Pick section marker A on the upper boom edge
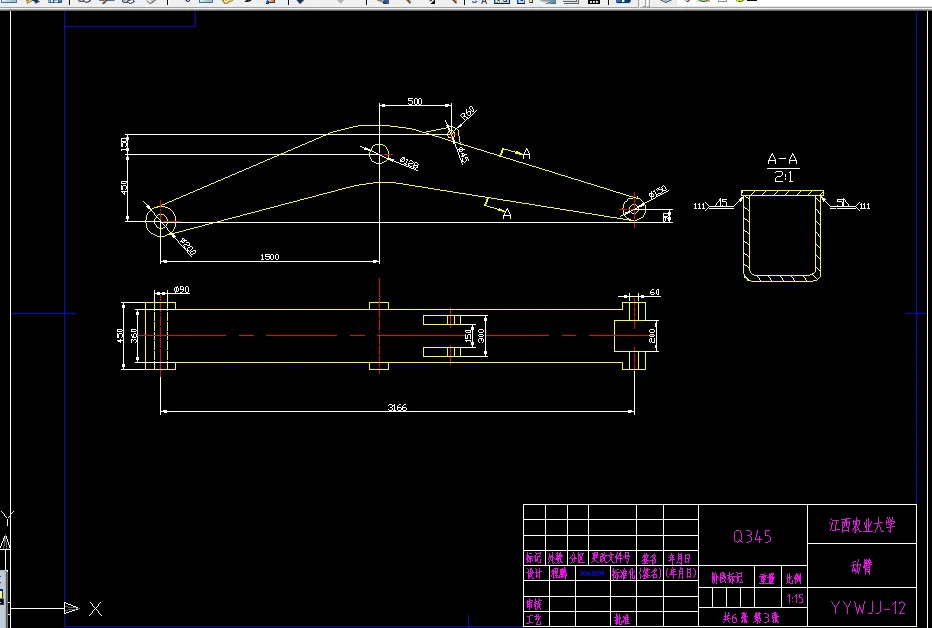This screenshot has width=932, height=628. click(525, 154)
